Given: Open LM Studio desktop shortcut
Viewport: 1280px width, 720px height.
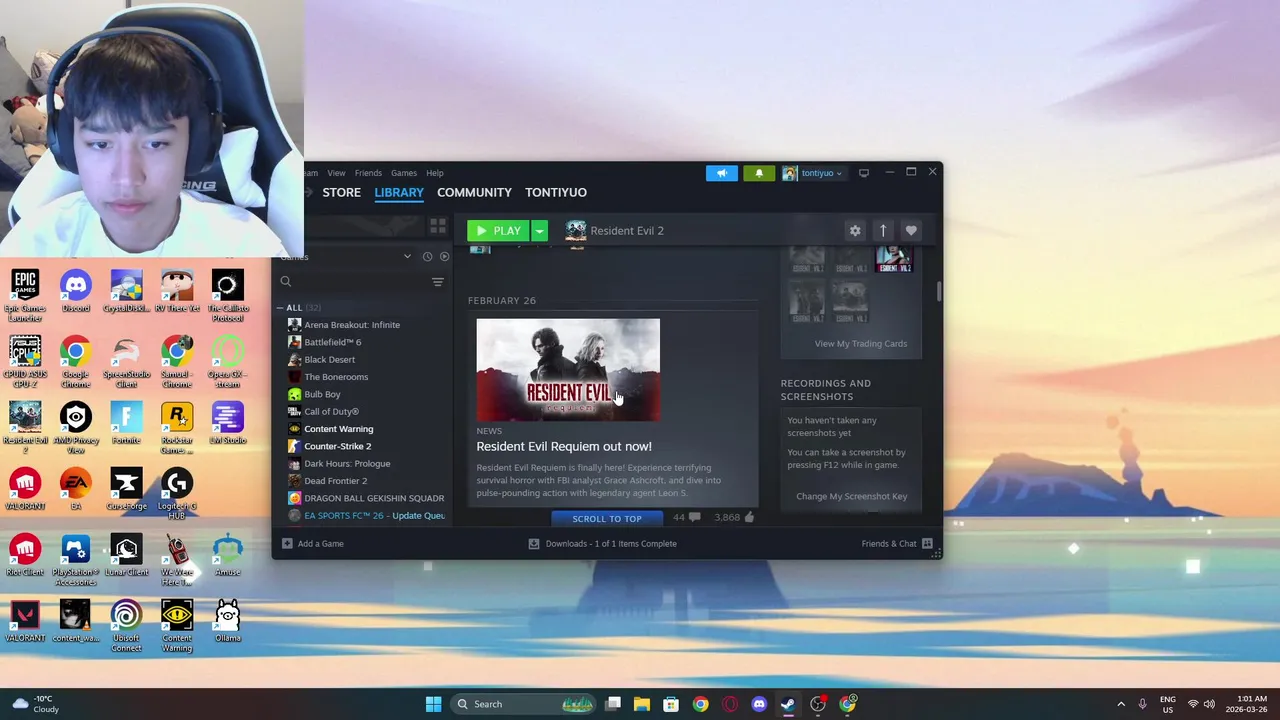Looking at the screenshot, I should click(228, 423).
